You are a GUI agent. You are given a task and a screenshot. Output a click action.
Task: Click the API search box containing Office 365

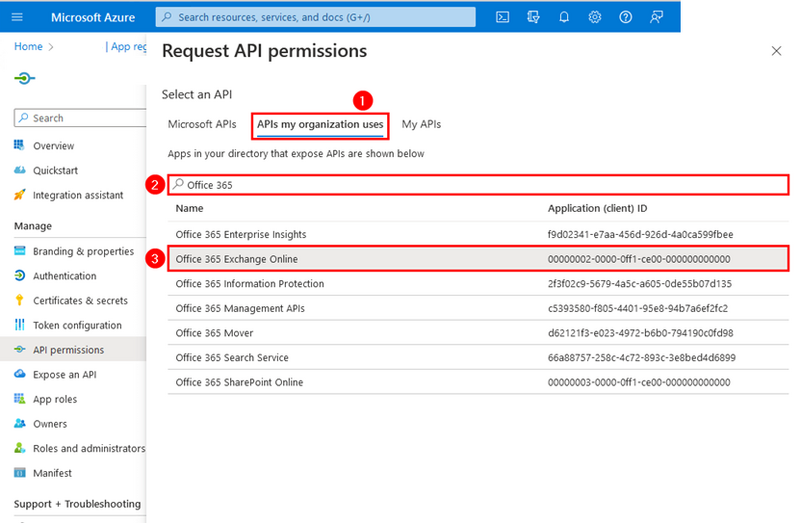pyautogui.click(x=478, y=185)
